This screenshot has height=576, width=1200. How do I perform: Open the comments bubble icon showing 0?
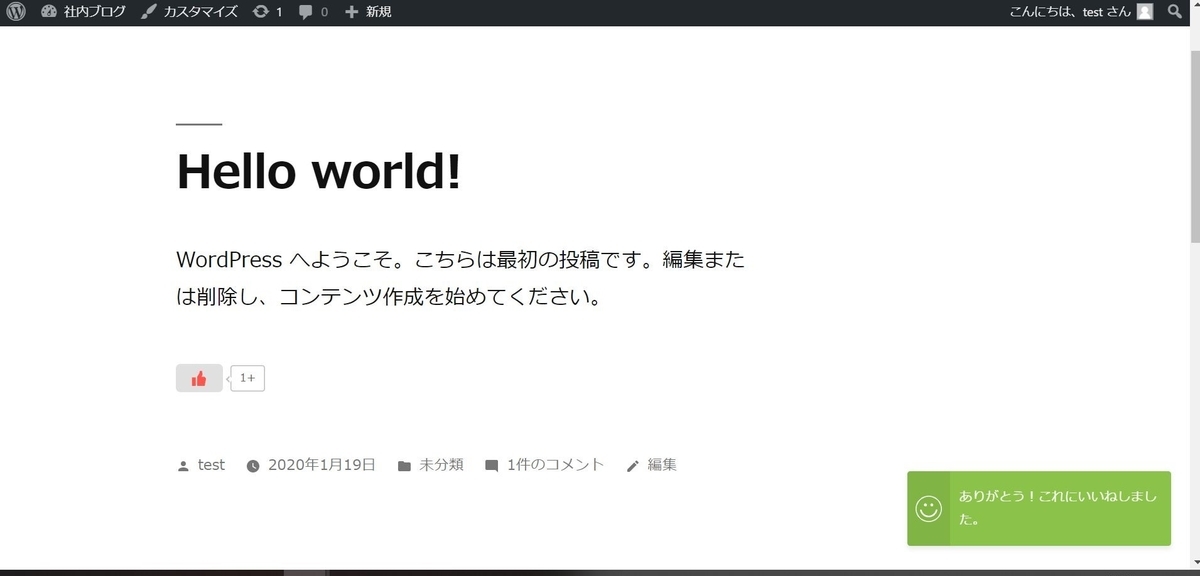click(304, 12)
